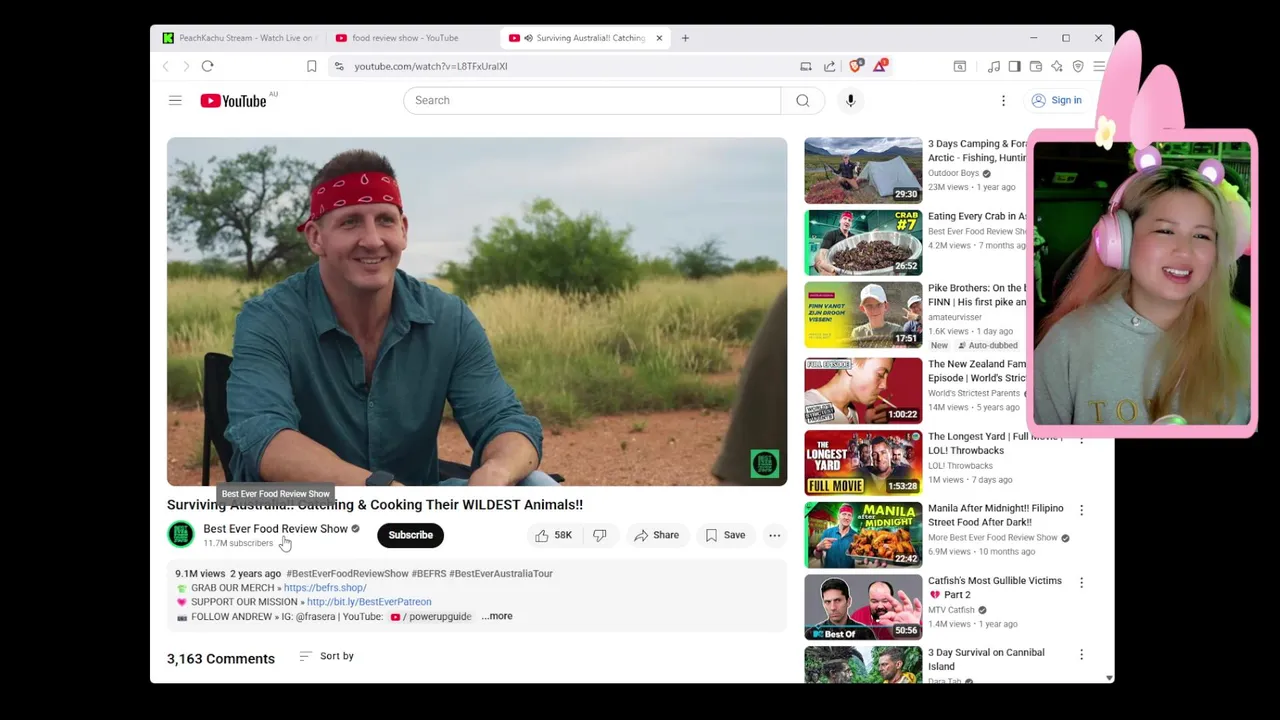Viewport: 1280px width, 720px height.
Task: Open the browser tab search icon in toolbar
Action: coord(960,66)
